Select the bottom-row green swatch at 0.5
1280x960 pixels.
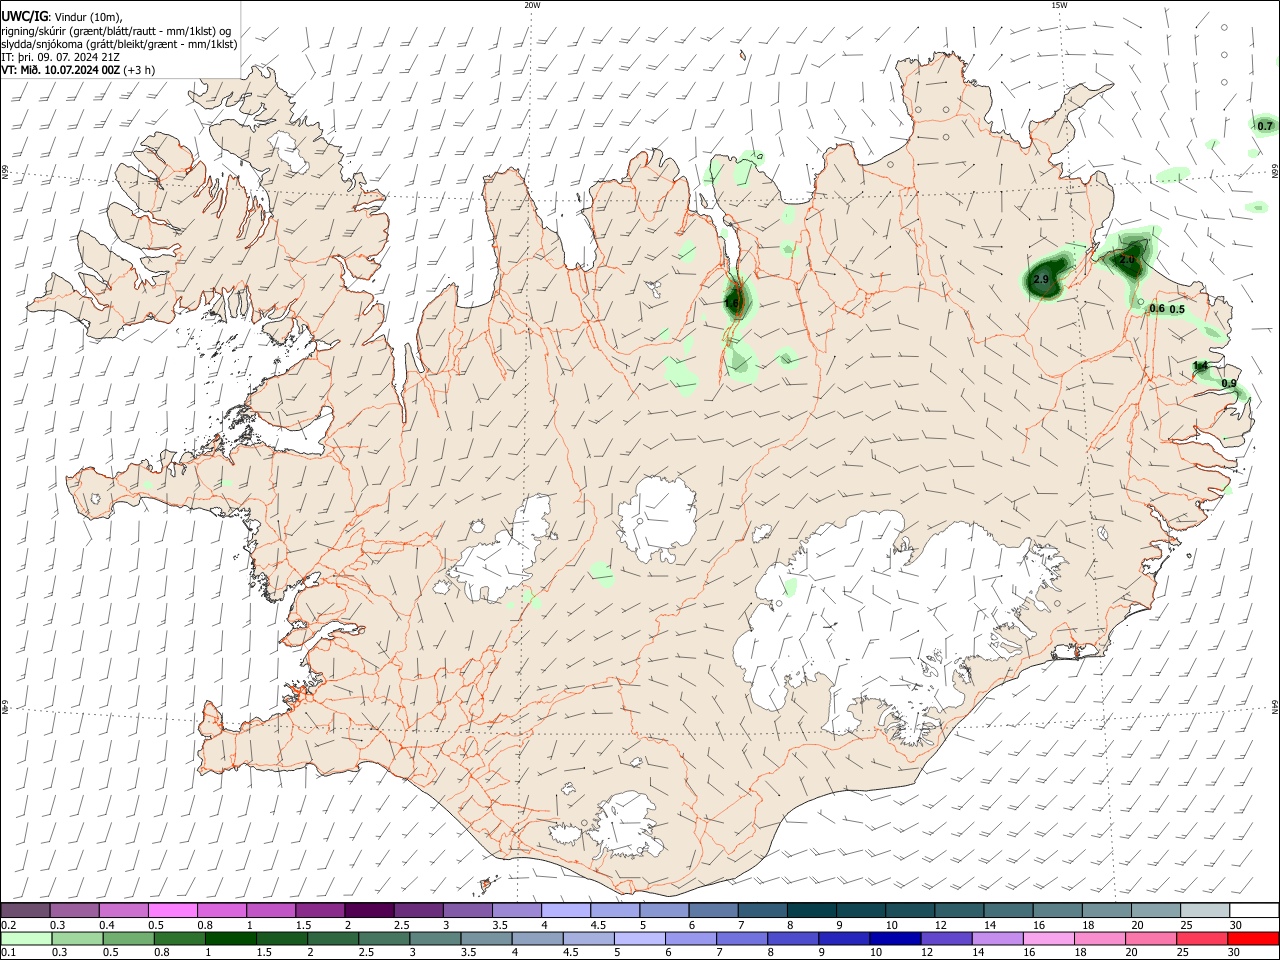pyautogui.click(x=128, y=939)
